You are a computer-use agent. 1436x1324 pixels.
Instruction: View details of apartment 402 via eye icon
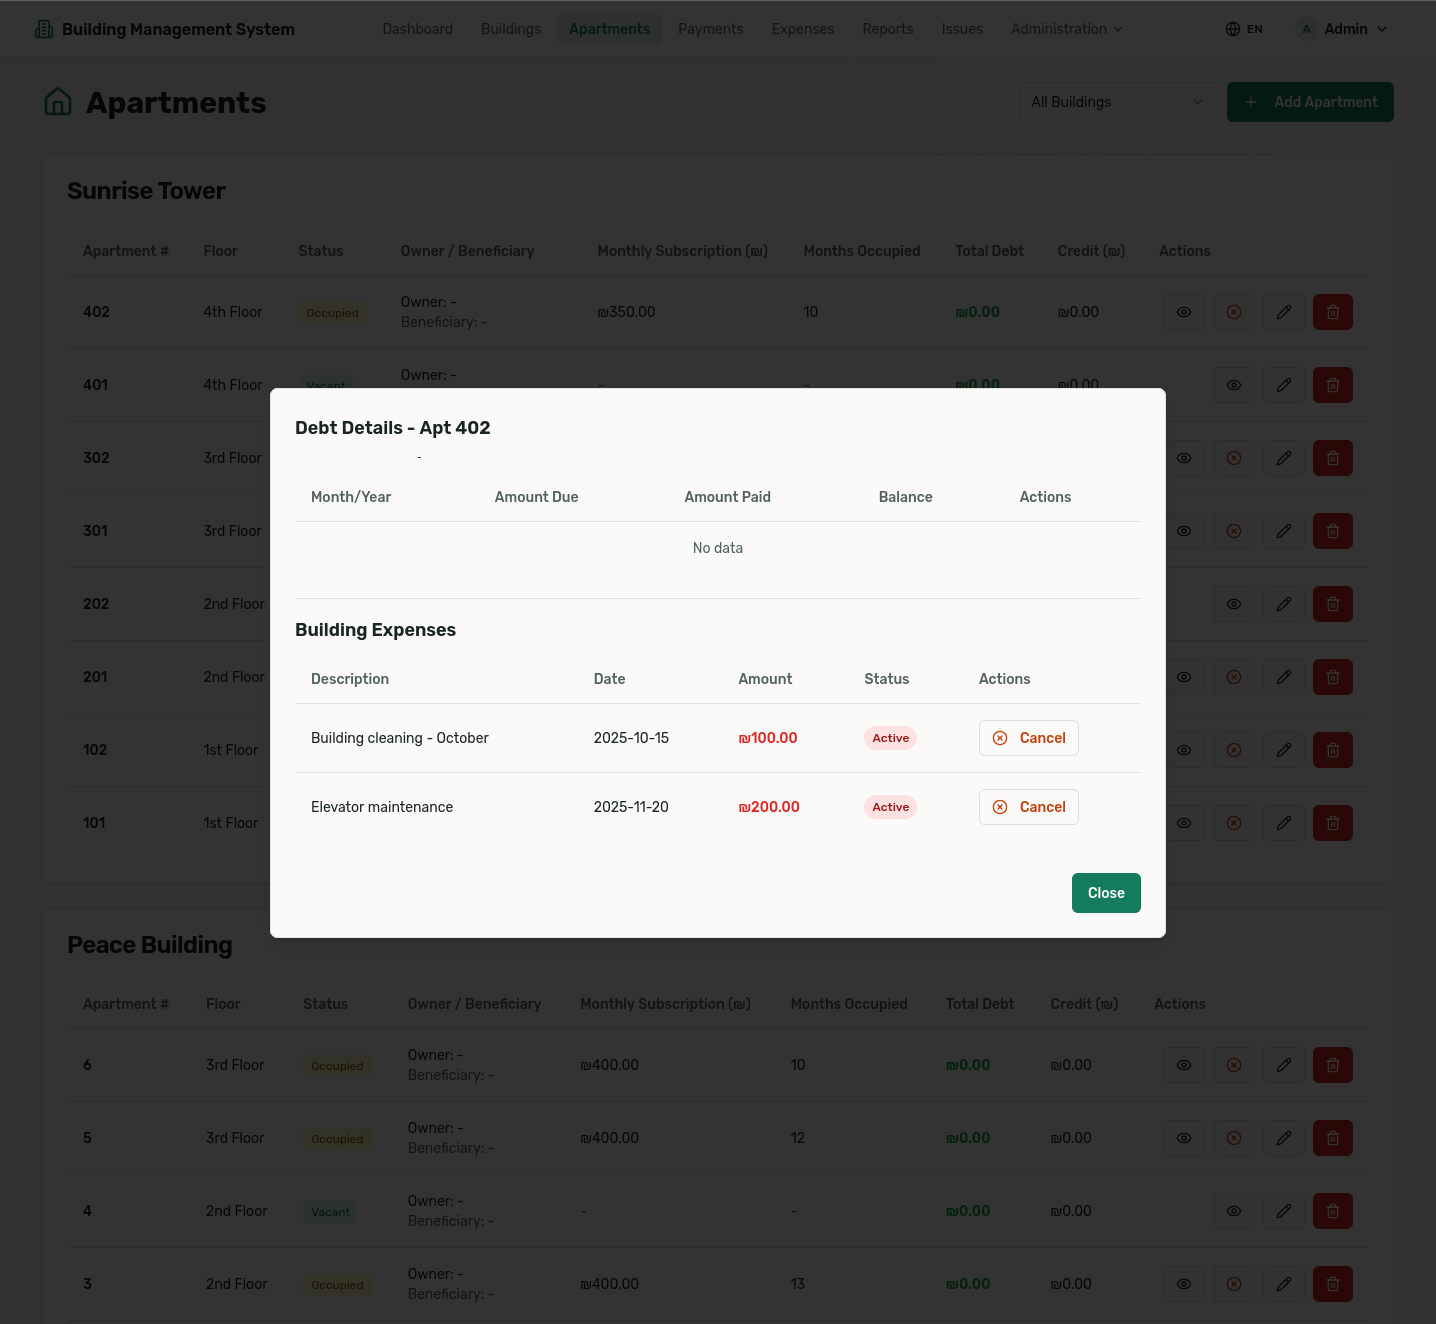[1183, 312]
